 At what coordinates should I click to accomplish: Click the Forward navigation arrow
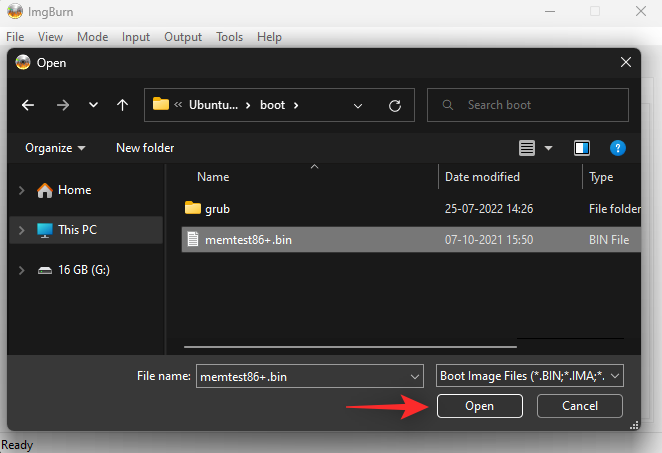click(x=63, y=105)
